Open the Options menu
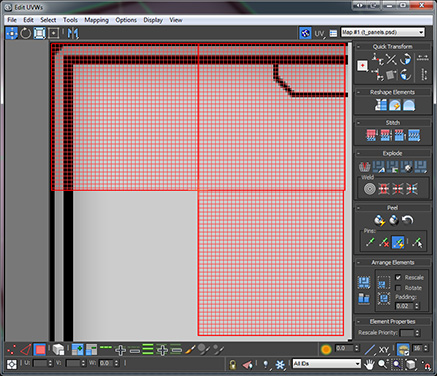Viewport: 437px width, 376px height. click(126, 20)
